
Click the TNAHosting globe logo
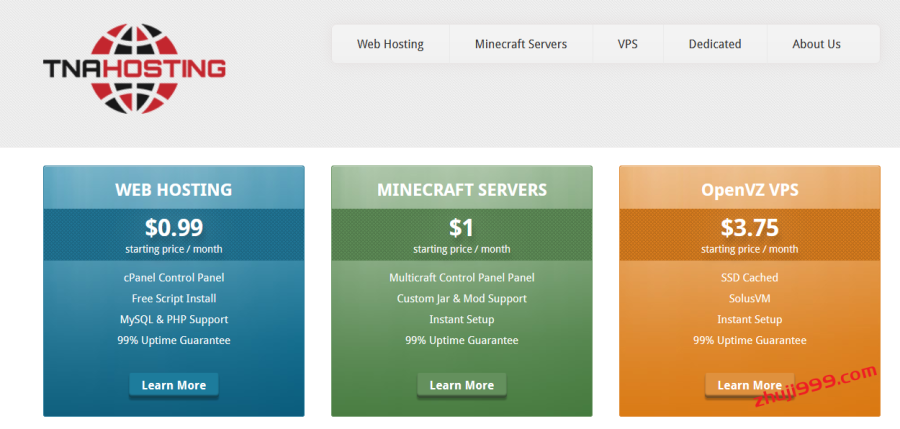tap(134, 68)
